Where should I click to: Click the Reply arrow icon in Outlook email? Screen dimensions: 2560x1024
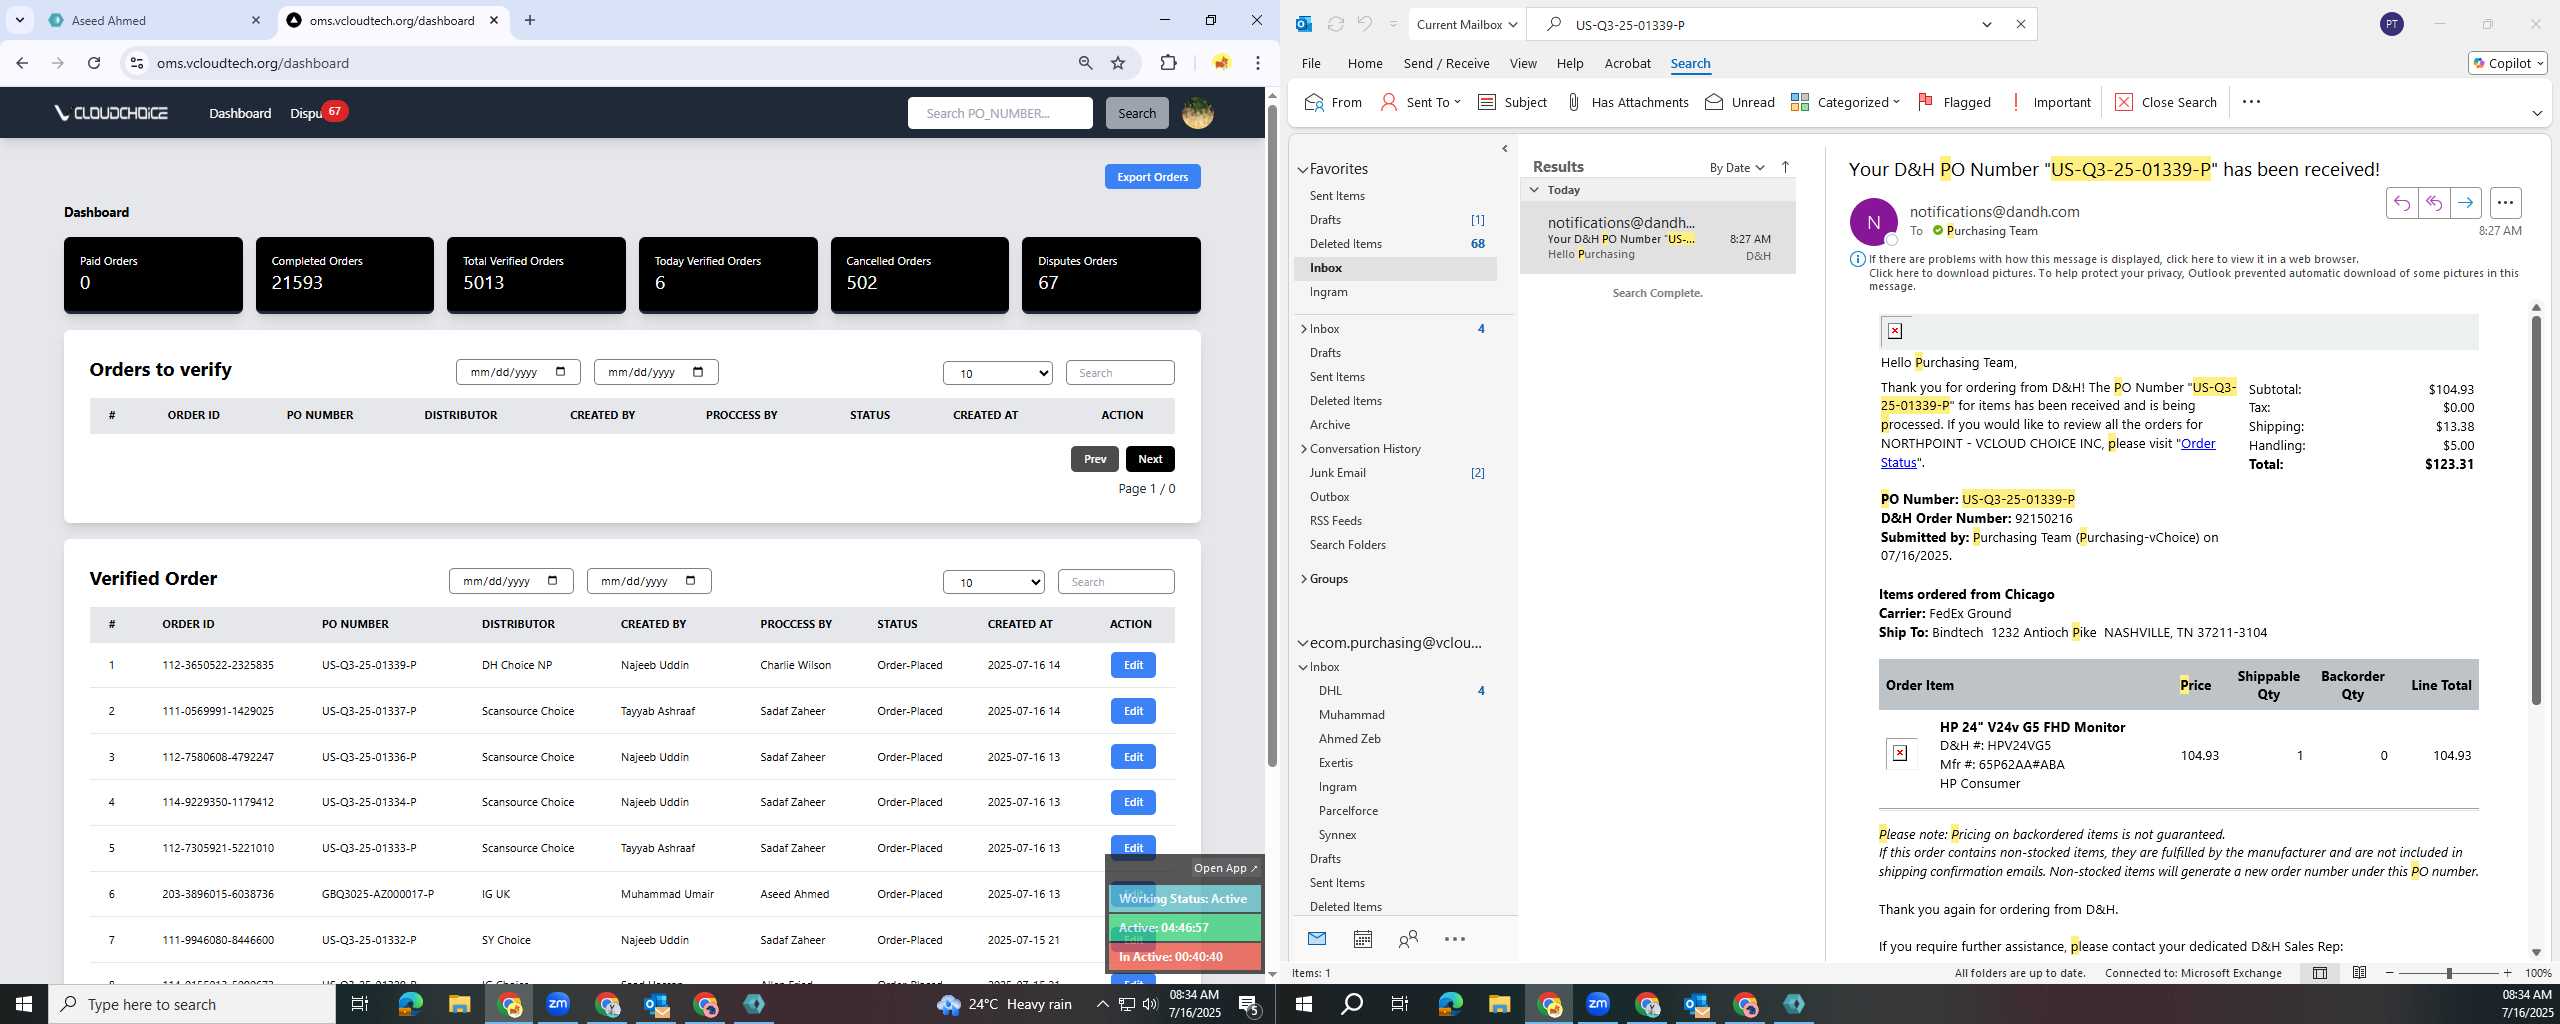(2401, 203)
